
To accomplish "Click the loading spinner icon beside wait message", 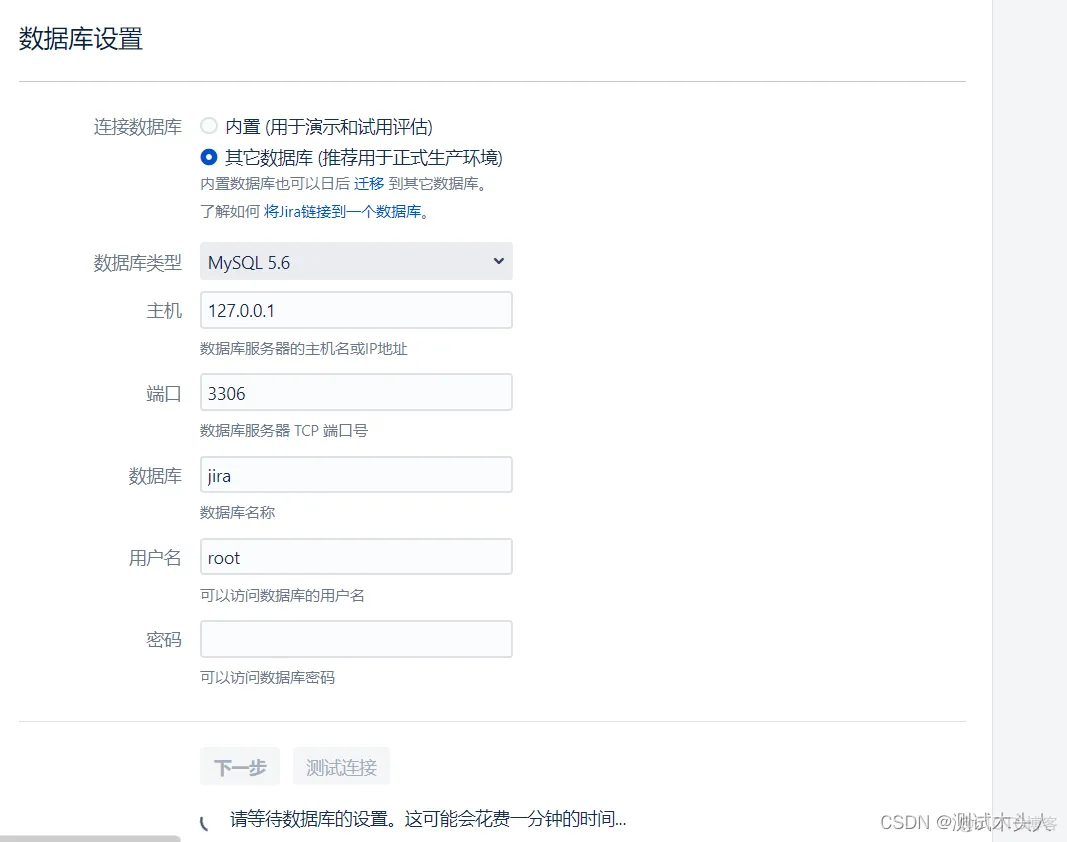I will pyautogui.click(x=205, y=822).
